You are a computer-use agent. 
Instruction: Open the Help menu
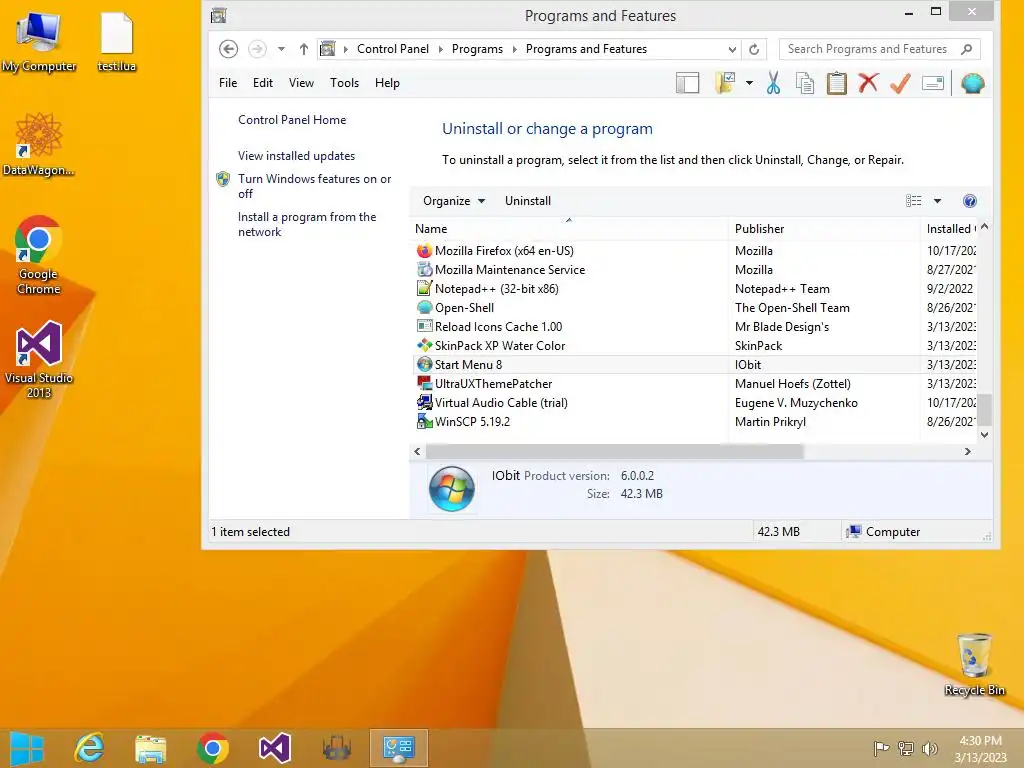pos(387,83)
